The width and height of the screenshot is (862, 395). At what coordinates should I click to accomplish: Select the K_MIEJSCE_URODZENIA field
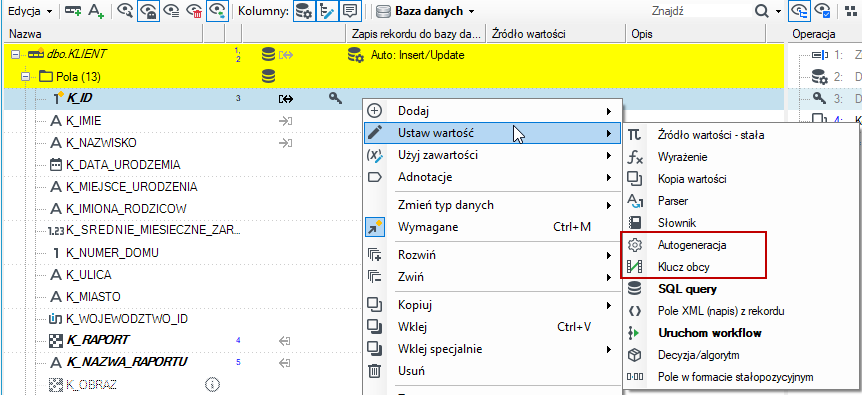click(131, 187)
